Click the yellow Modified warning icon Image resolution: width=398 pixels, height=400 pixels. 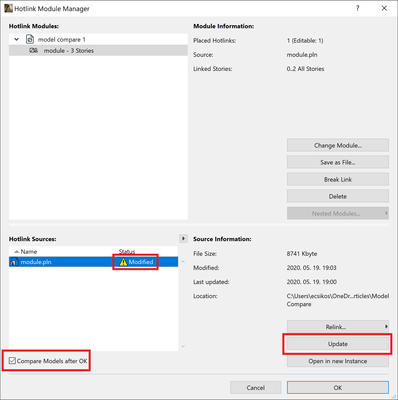(123, 262)
